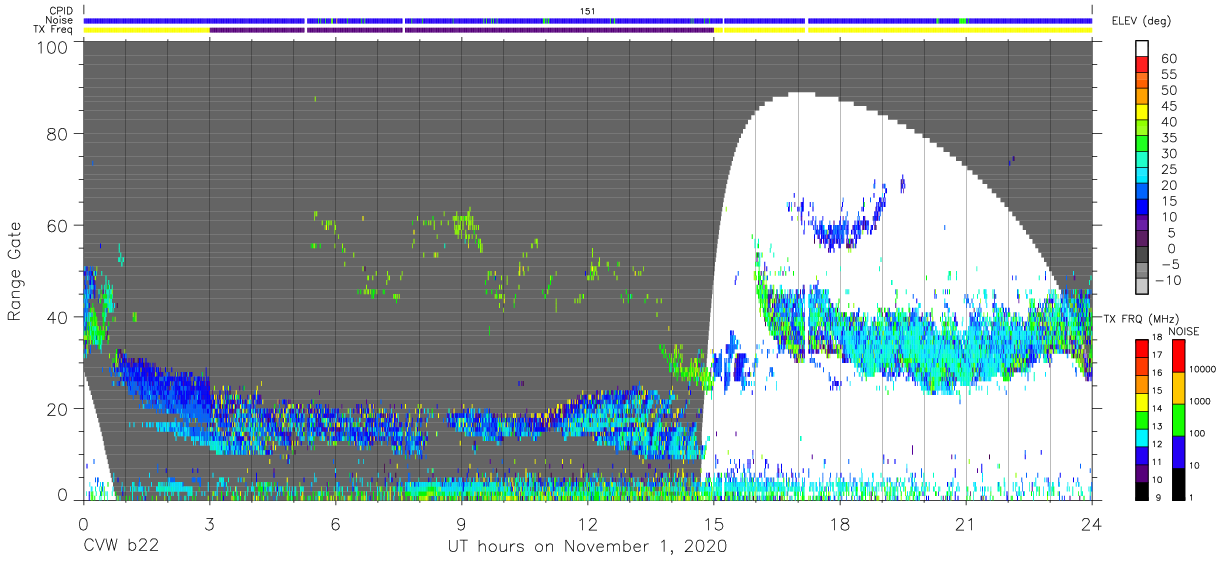This screenshot has width=1228, height=567.
Task: Click the '25' label on ELEV colorbar
Action: pyautogui.click(x=1171, y=169)
